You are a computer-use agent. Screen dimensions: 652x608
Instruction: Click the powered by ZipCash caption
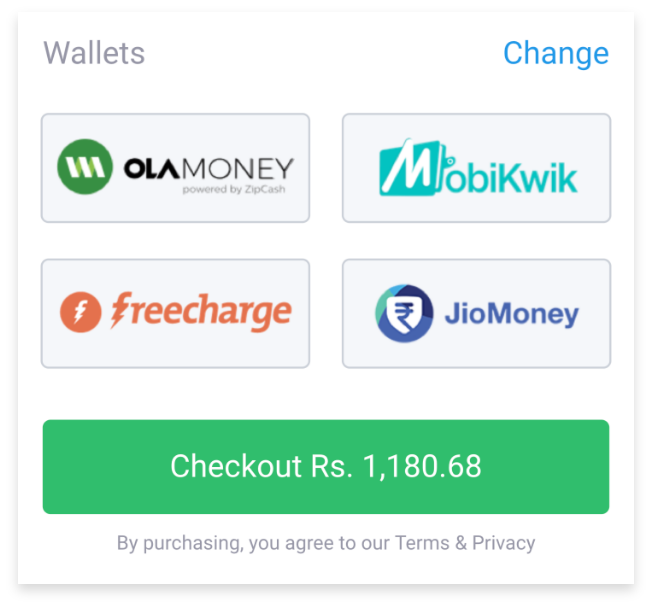click(x=234, y=190)
